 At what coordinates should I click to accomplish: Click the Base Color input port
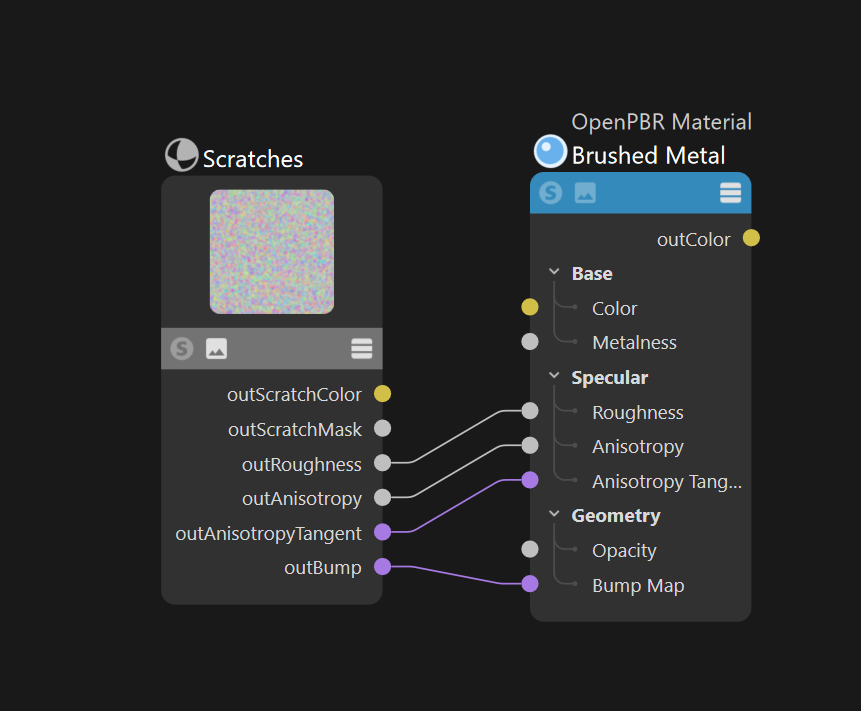pyautogui.click(x=530, y=307)
